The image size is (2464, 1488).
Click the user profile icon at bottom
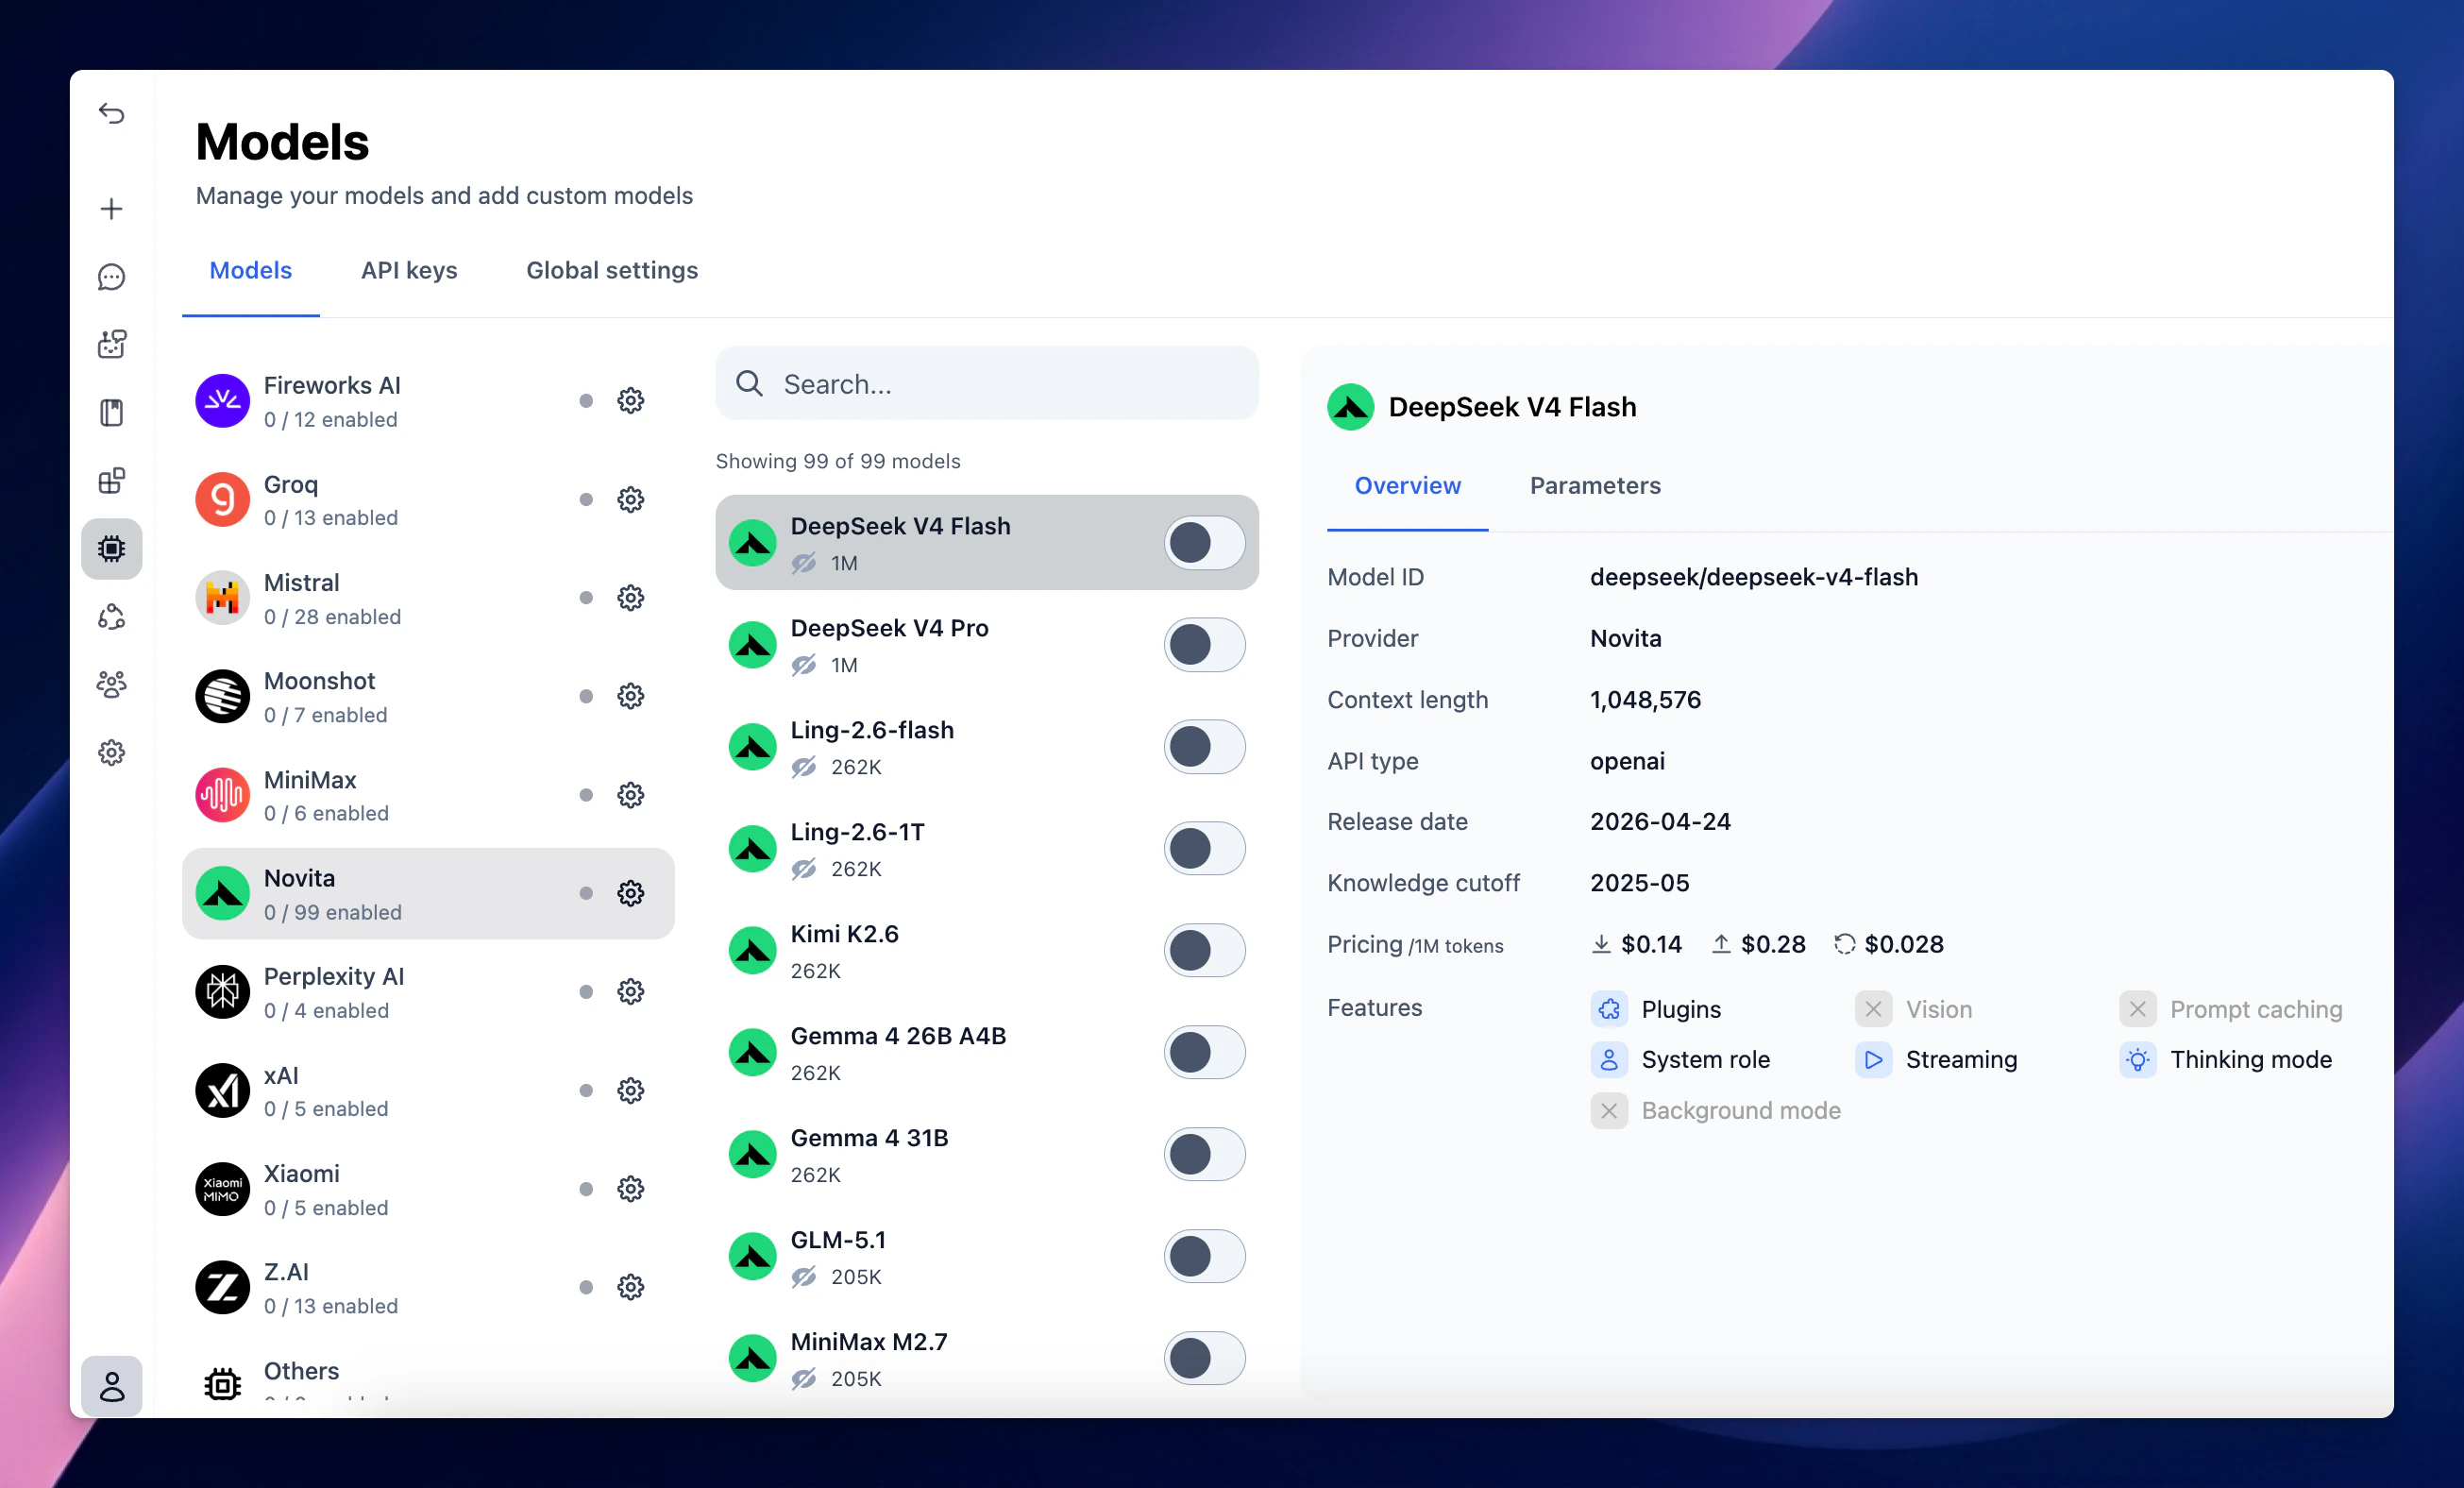111,1386
